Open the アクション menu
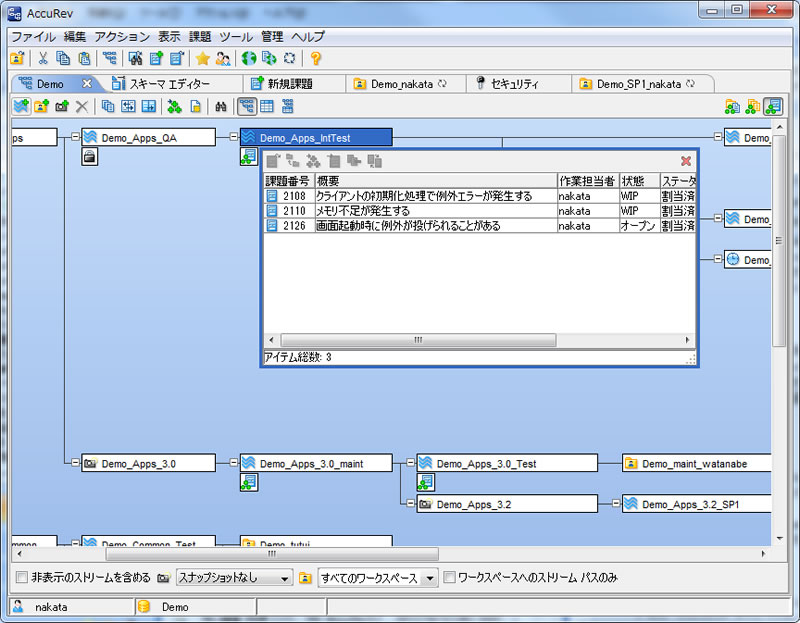This screenshot has height=623, width=800. pos(122,37)
